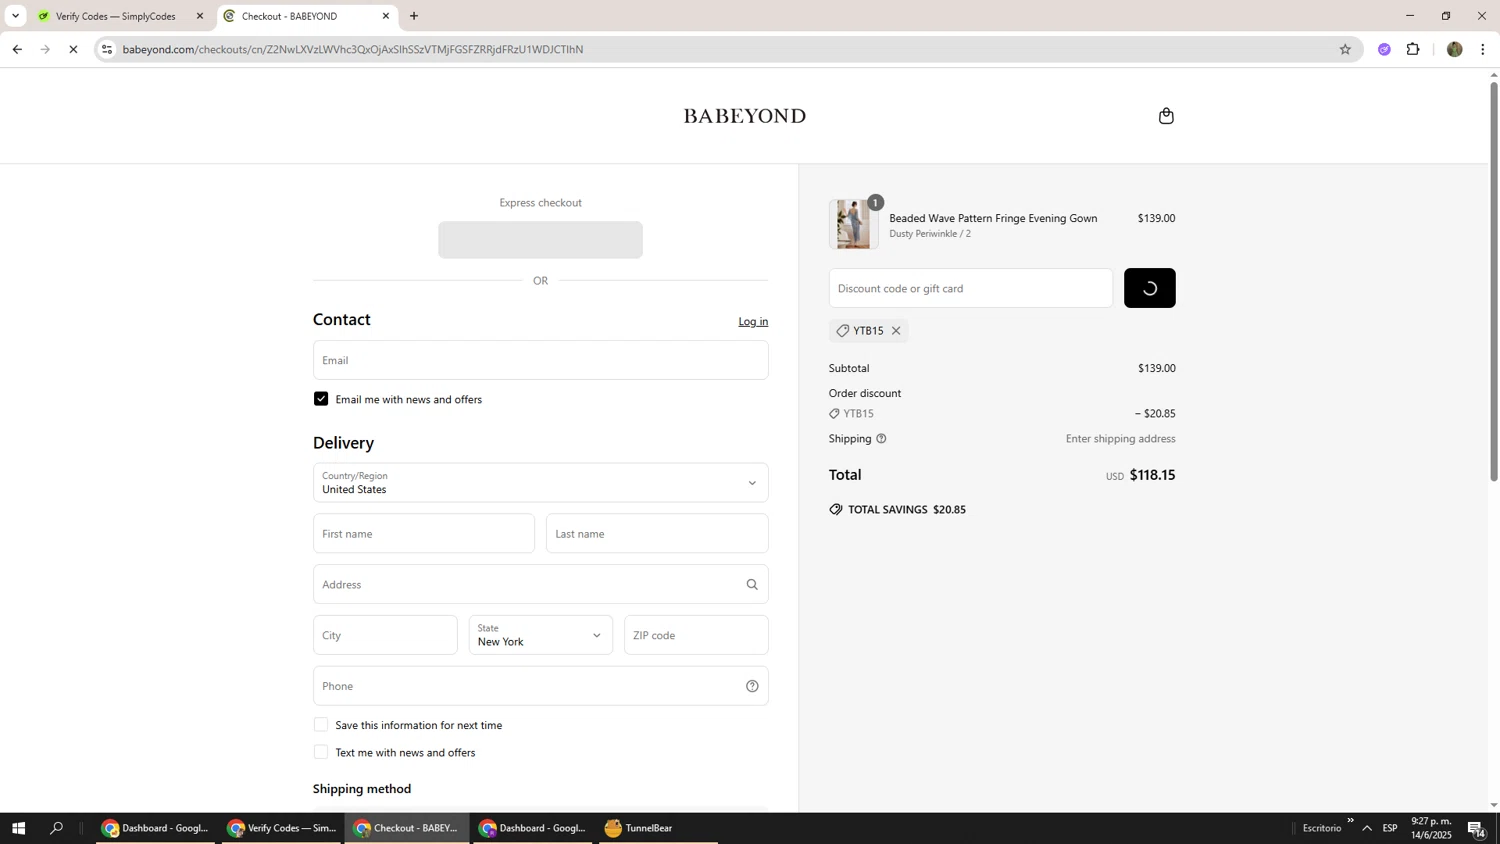1500x844 pixels.
Task: Uncheck Email me with news and offers
Action: point(321,399)
